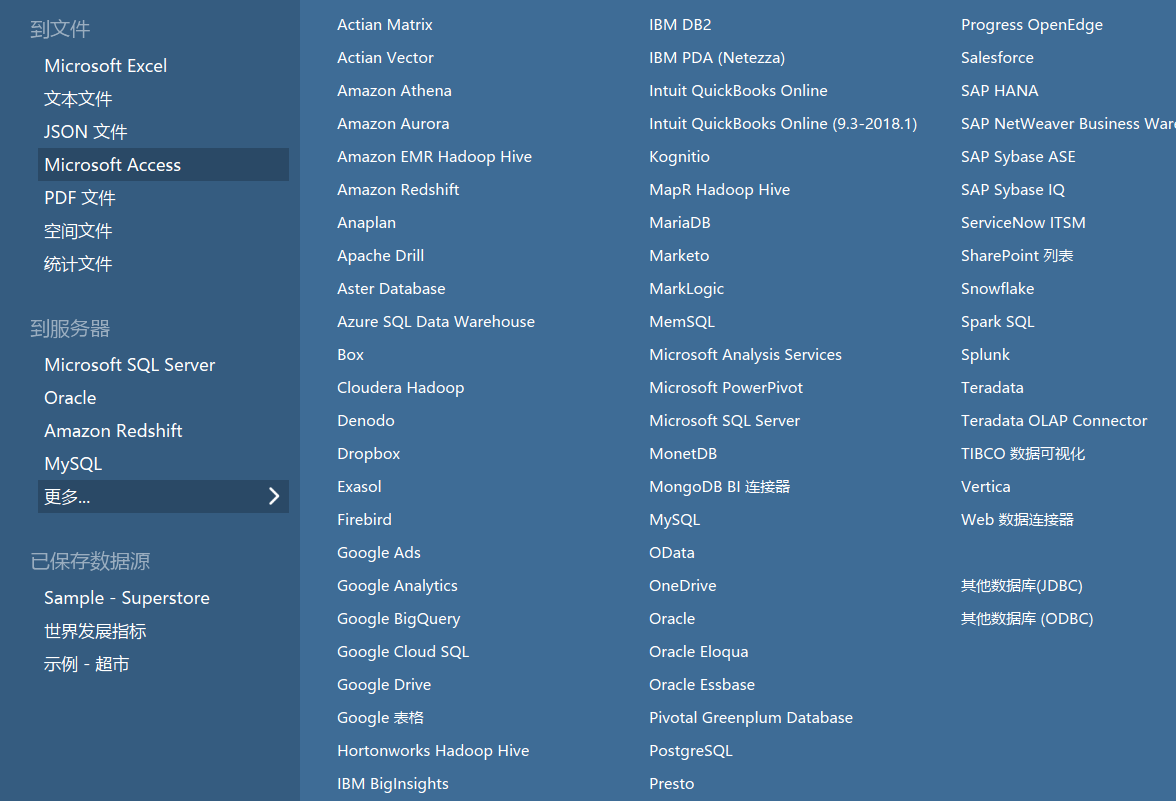Choose Aster Database
1176x801 pixels.
[391, 289]
